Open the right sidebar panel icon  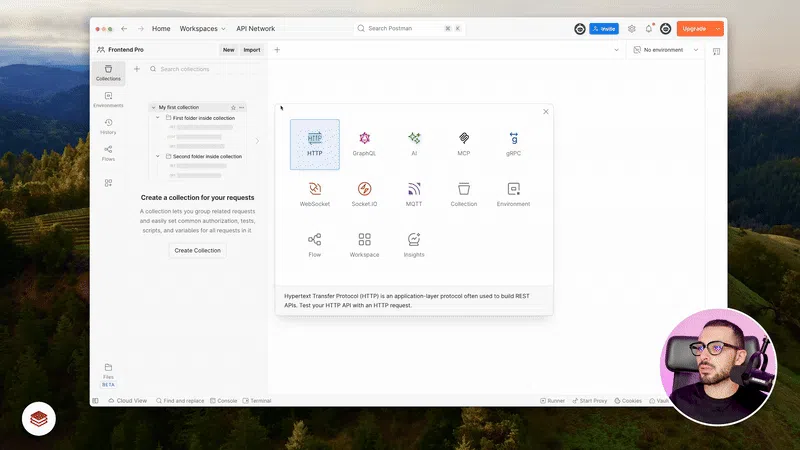(x=716, y=51)
